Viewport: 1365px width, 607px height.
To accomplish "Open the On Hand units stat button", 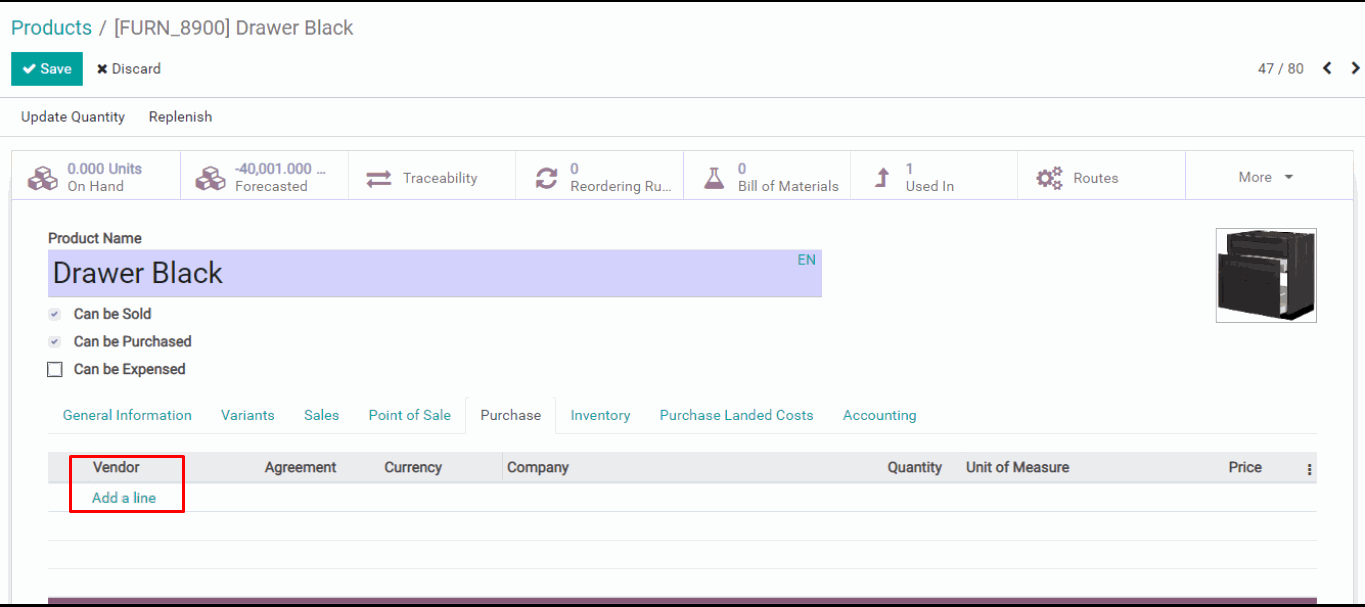I will [x=96, y=177].
